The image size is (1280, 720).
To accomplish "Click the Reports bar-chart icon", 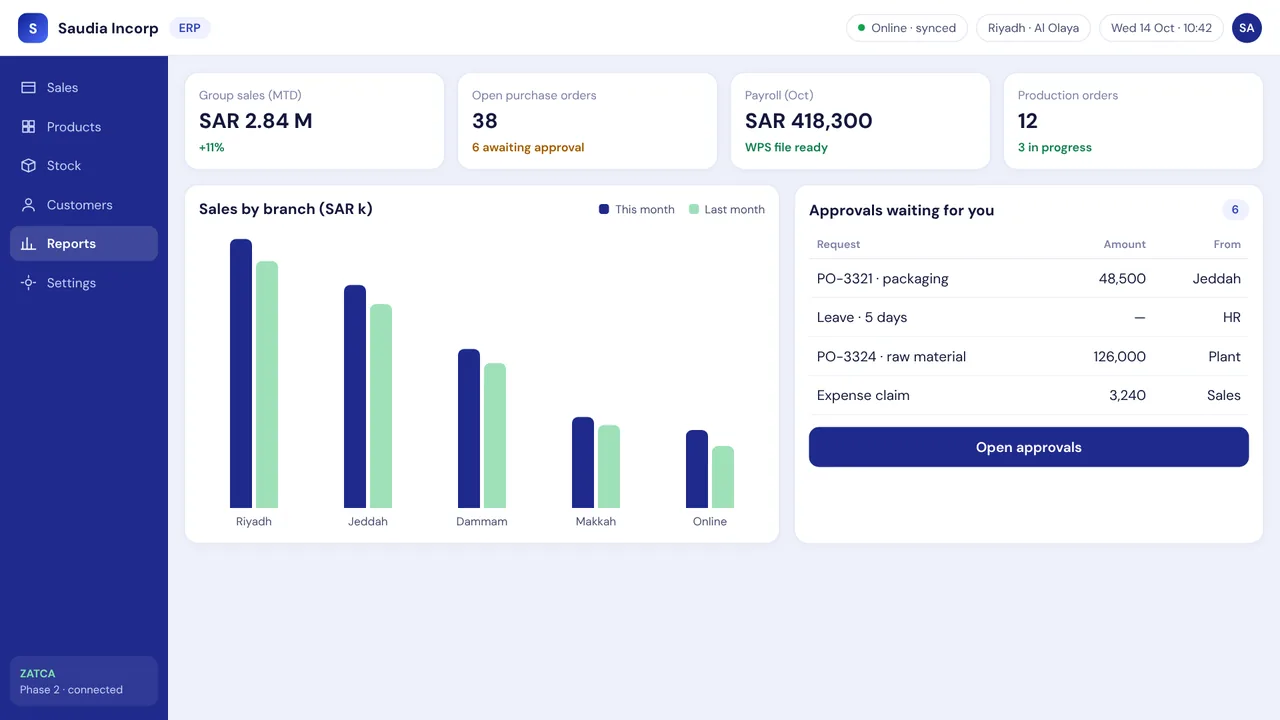I will point(28,244).
